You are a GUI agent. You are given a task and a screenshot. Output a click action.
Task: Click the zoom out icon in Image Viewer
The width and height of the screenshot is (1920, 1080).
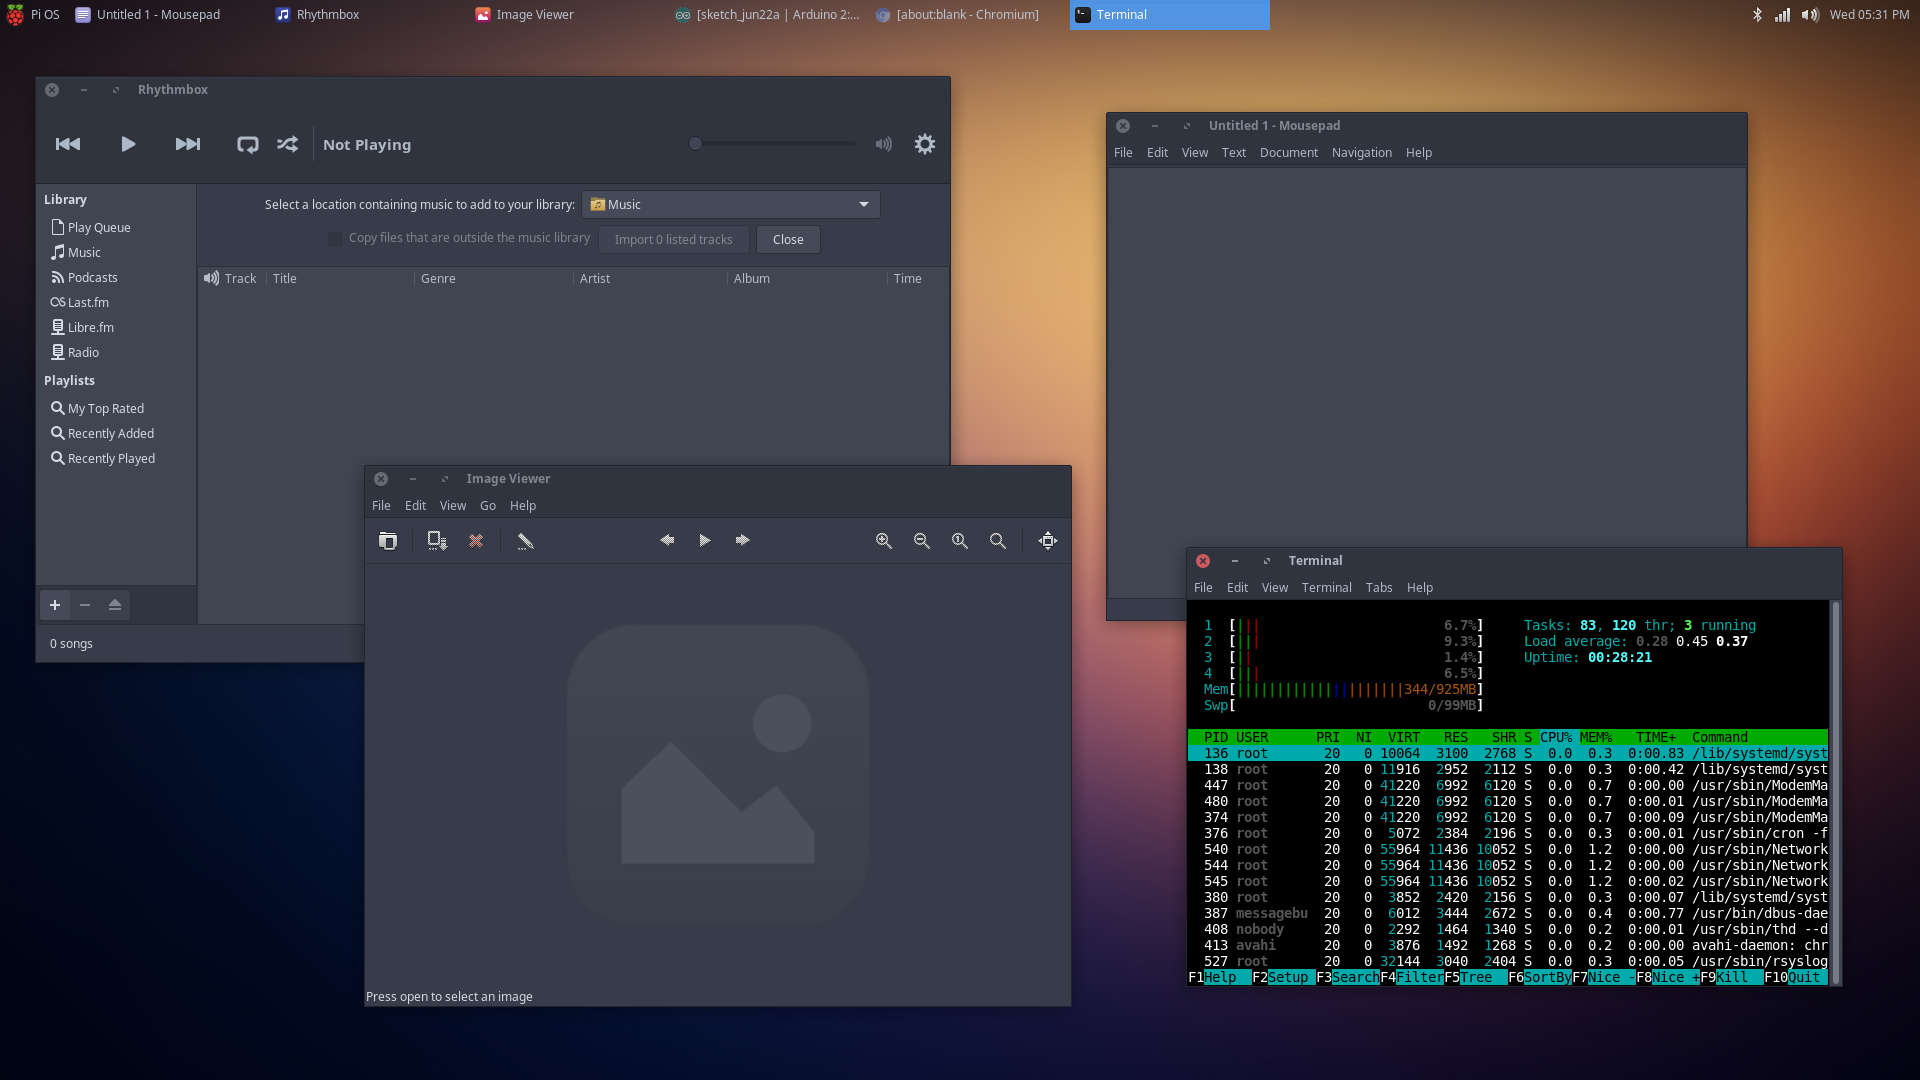[922, 540]
